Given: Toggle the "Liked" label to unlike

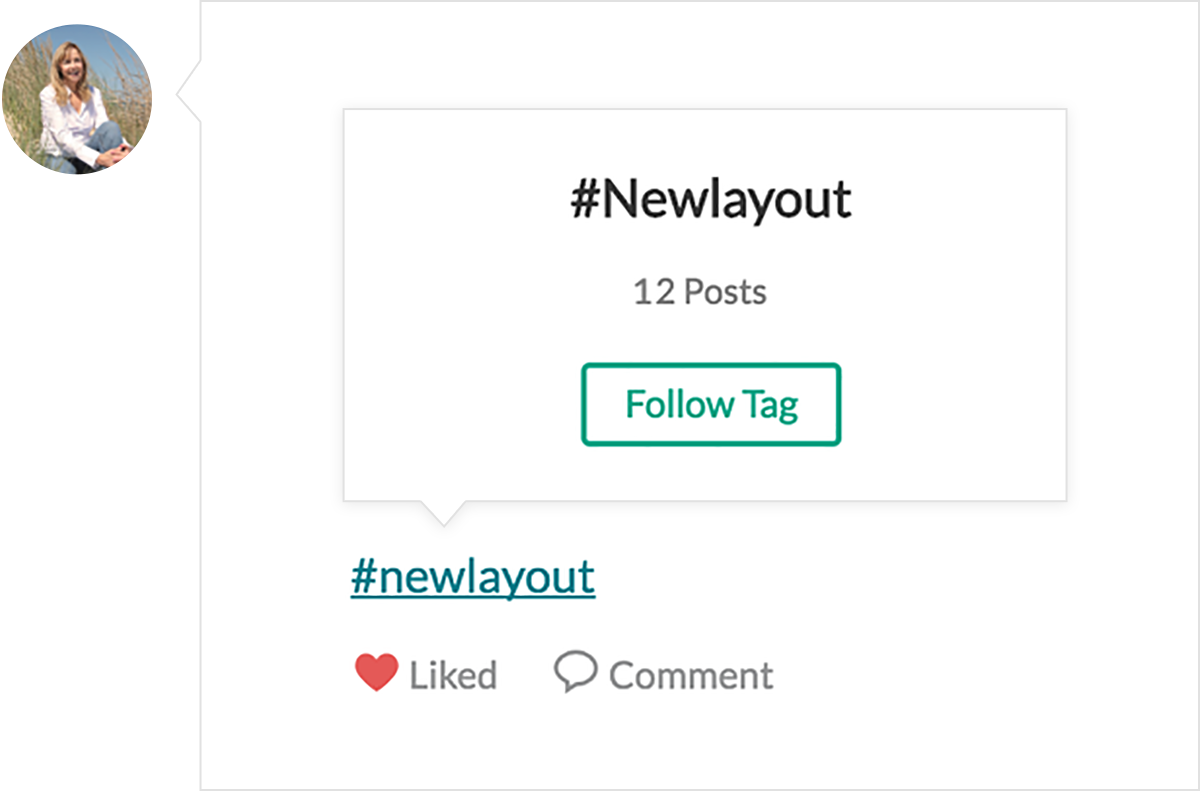Looking at the screenshot, I should pos(453,676).
